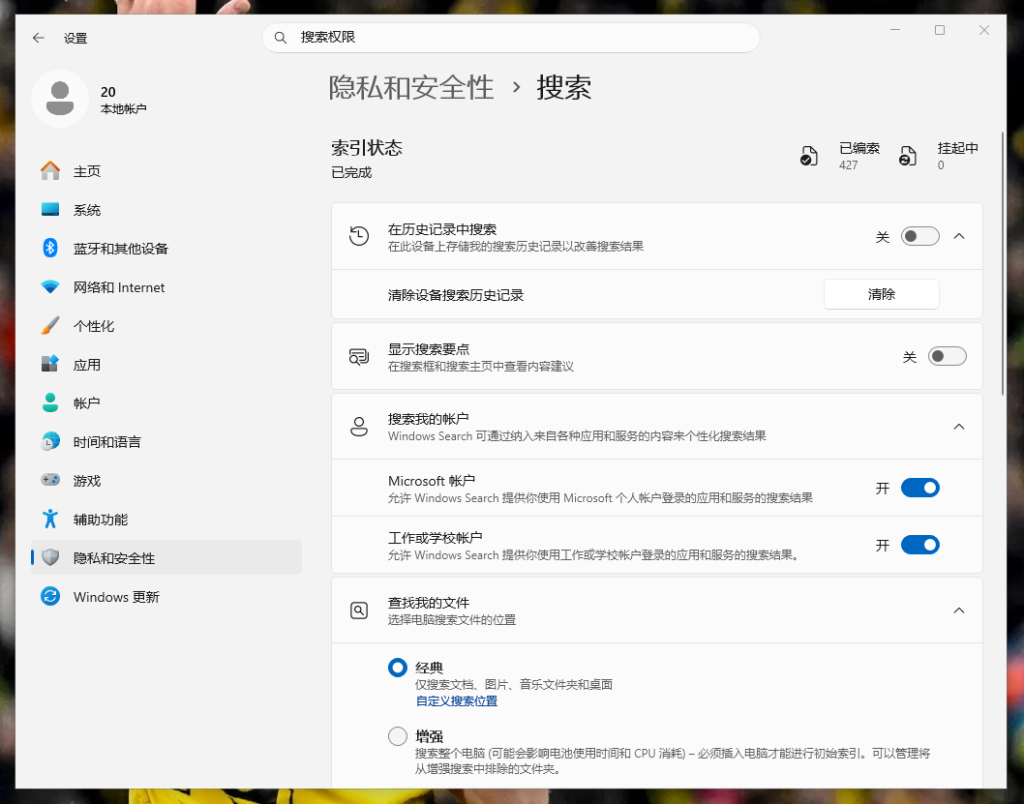Collapse the 搜索我的帐户 section chevron

(x=959, y=426)
